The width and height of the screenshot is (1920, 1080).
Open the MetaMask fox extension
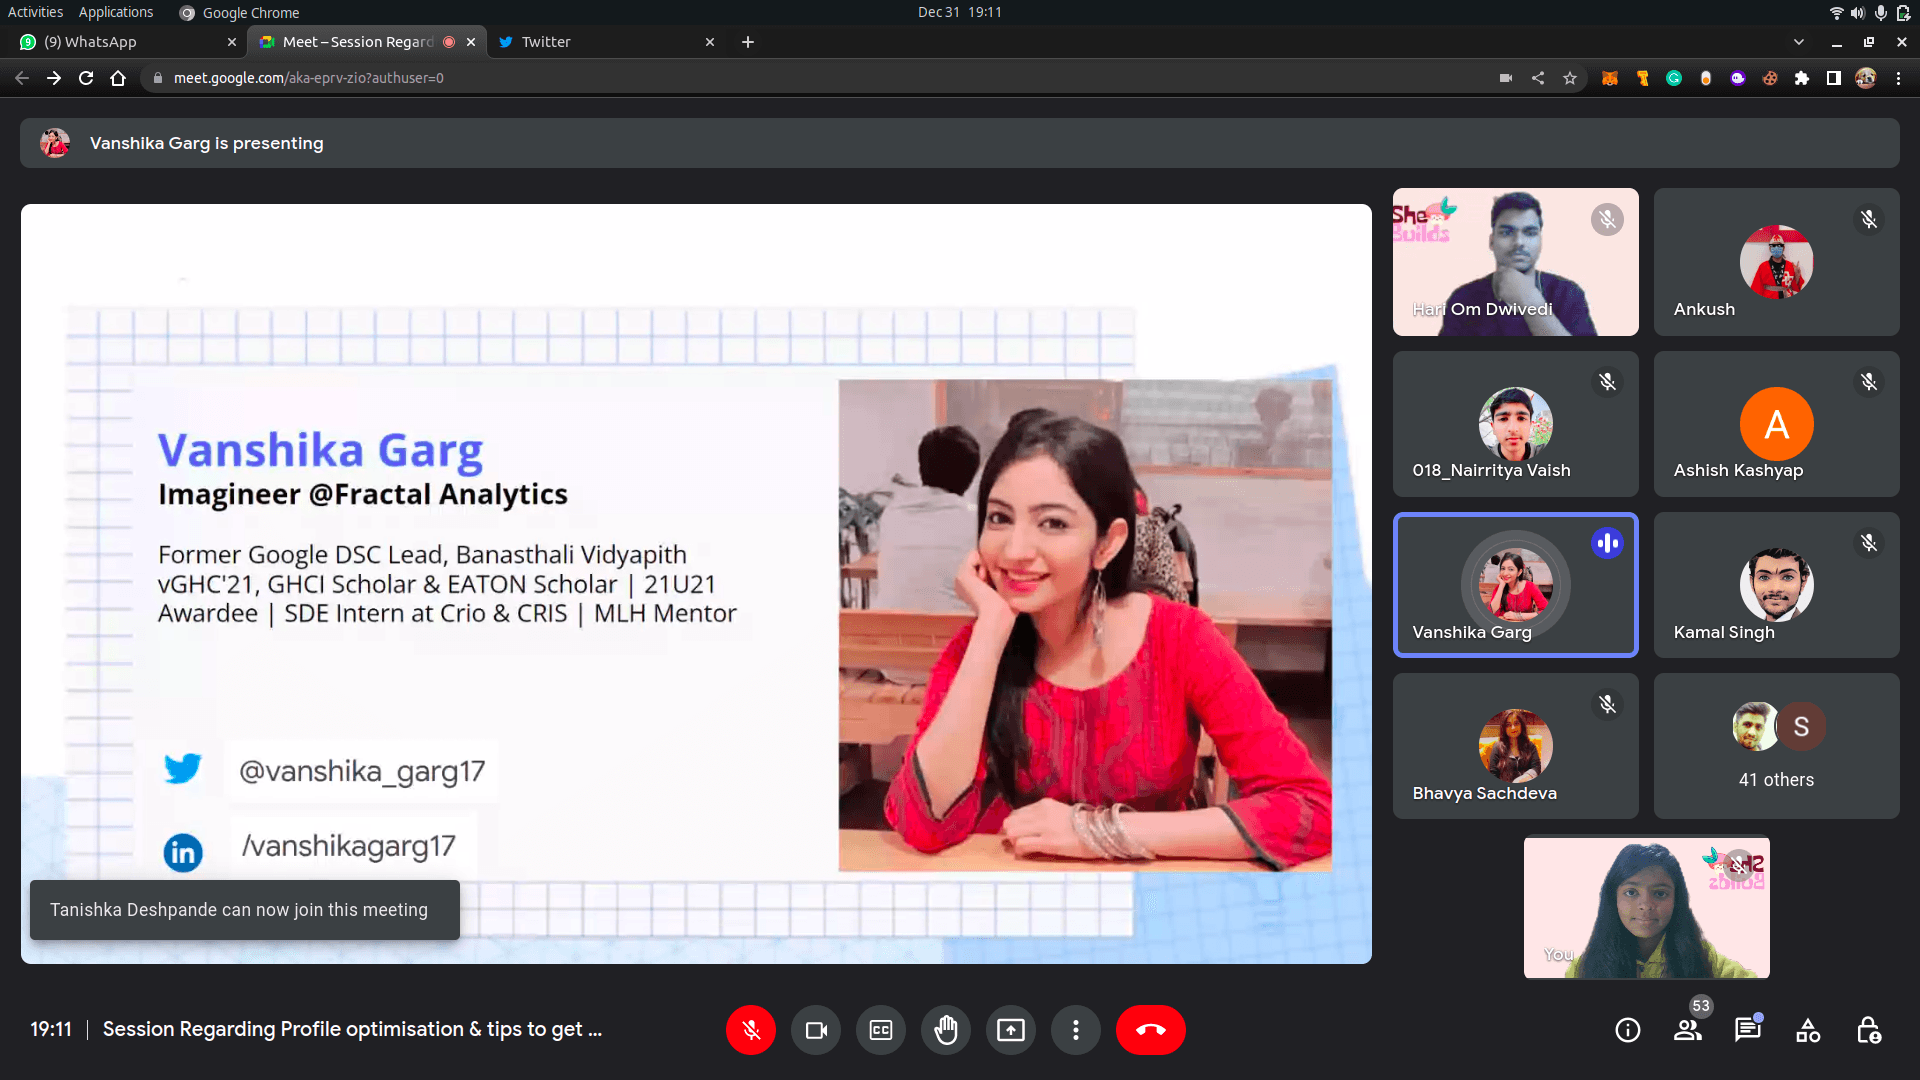(1610, 78)
